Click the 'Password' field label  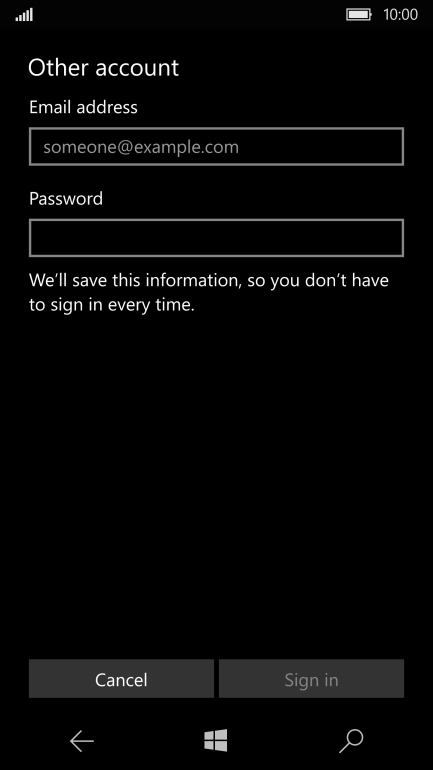click(66, 198)
